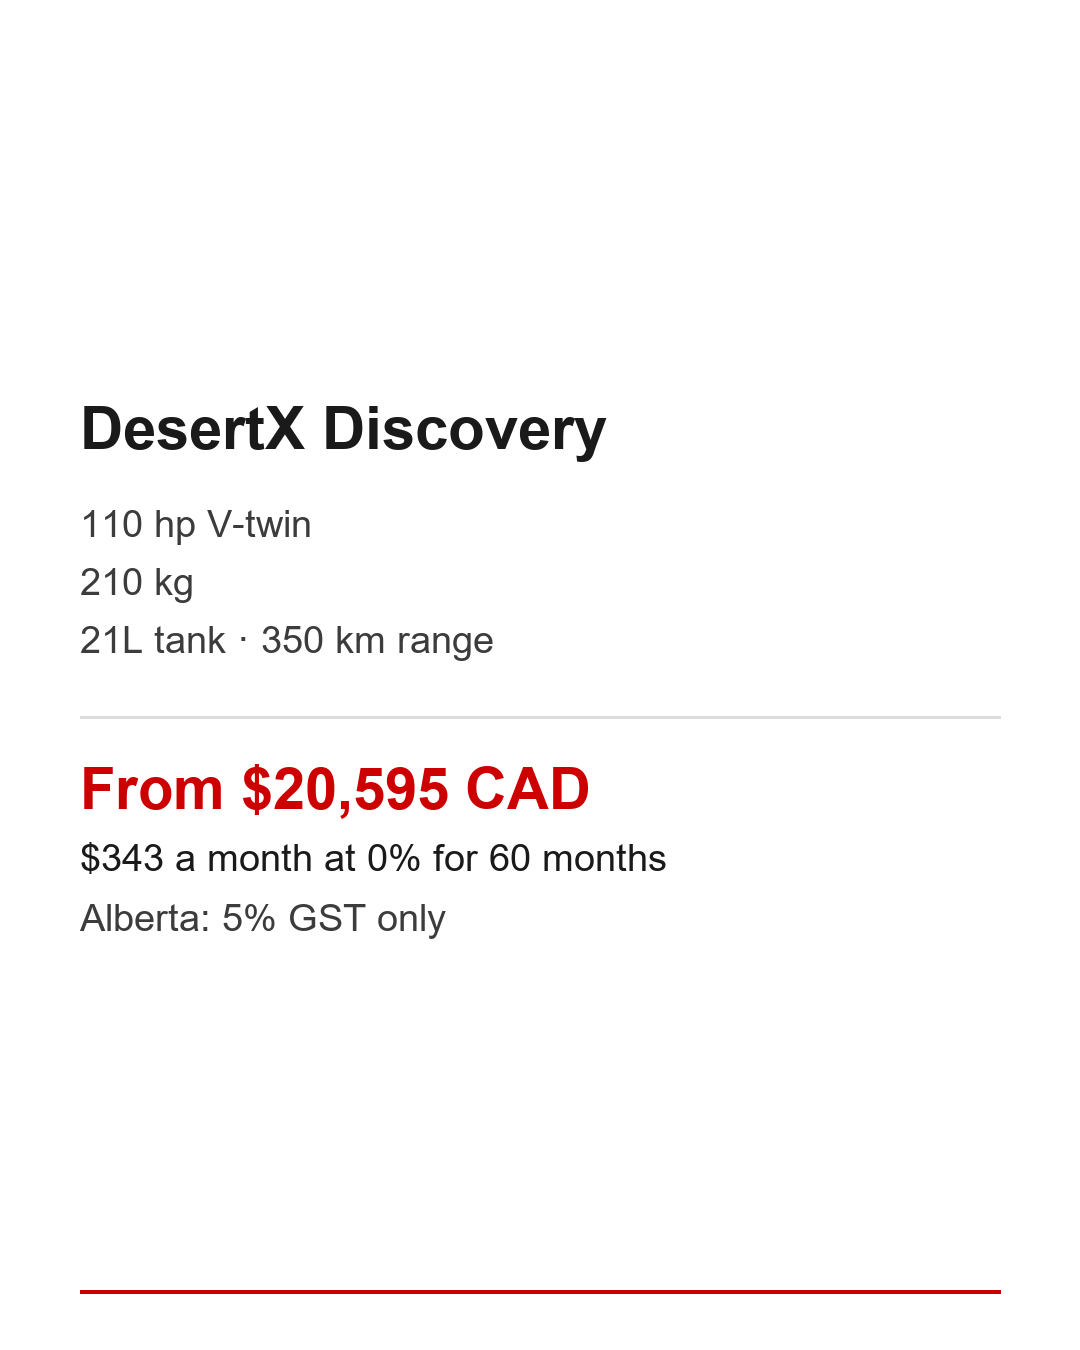Click the dot separator between tank and range
The width and height of the screenshot is (1080, 1350).
(243, 641)
